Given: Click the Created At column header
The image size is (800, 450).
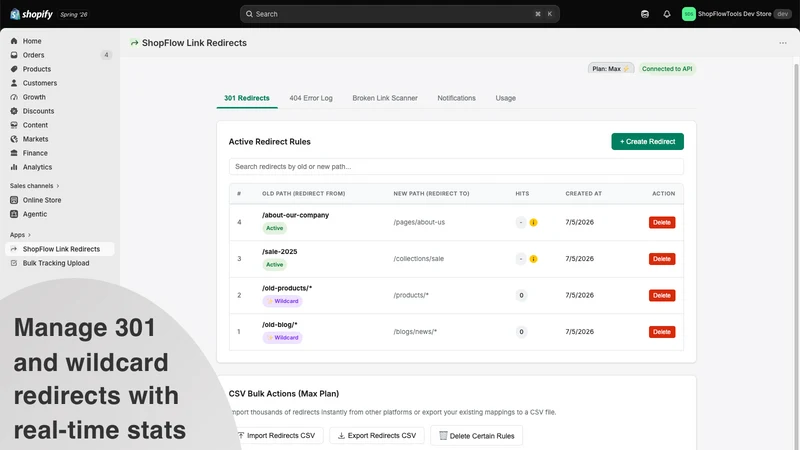Looking at the screenshot, I should pyautogui.click(x=583, y=194).
